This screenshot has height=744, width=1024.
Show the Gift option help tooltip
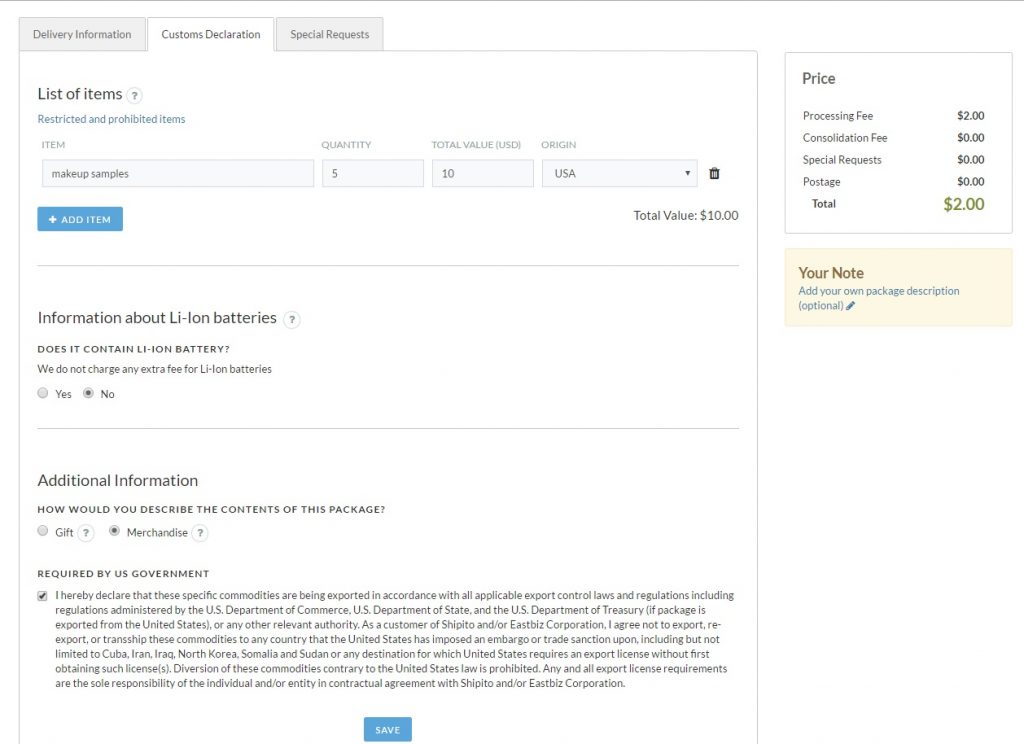tap(86, 533)
